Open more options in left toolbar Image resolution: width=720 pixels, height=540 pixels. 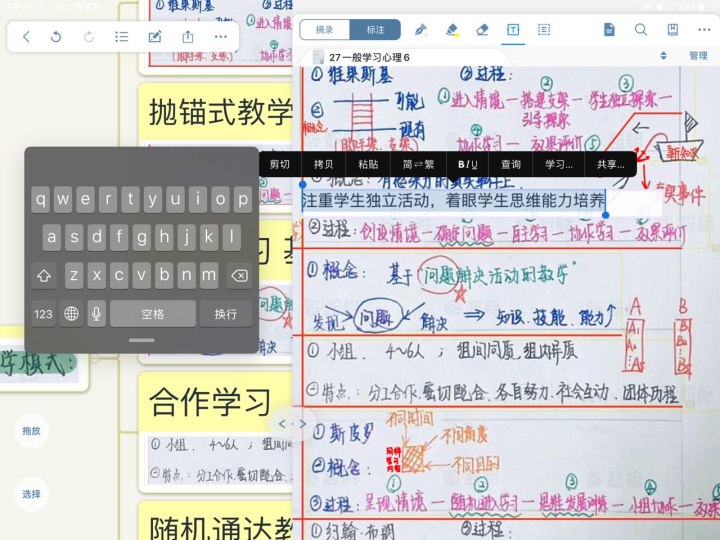click(x=221, y=37)
